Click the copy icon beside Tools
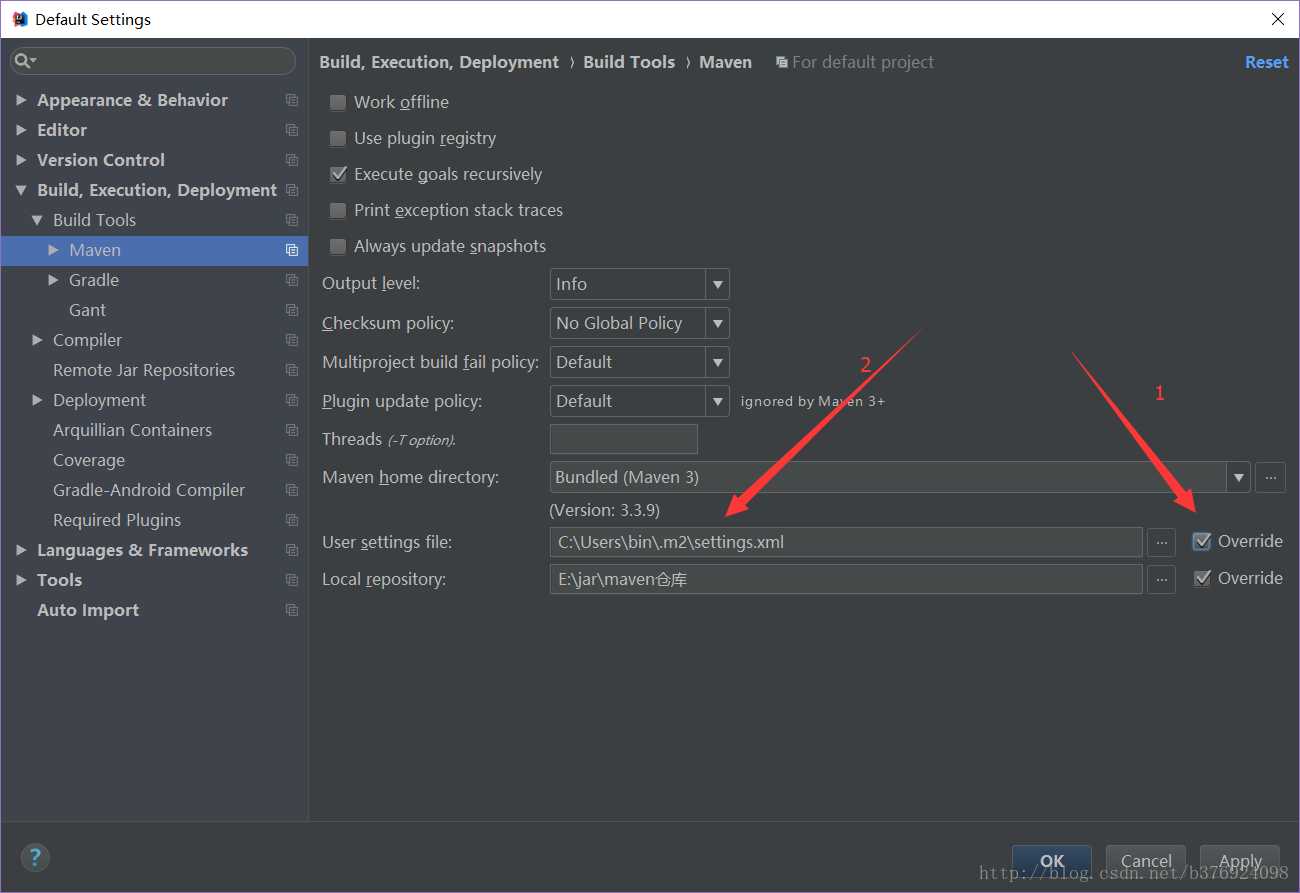 [x=292, y=580]
